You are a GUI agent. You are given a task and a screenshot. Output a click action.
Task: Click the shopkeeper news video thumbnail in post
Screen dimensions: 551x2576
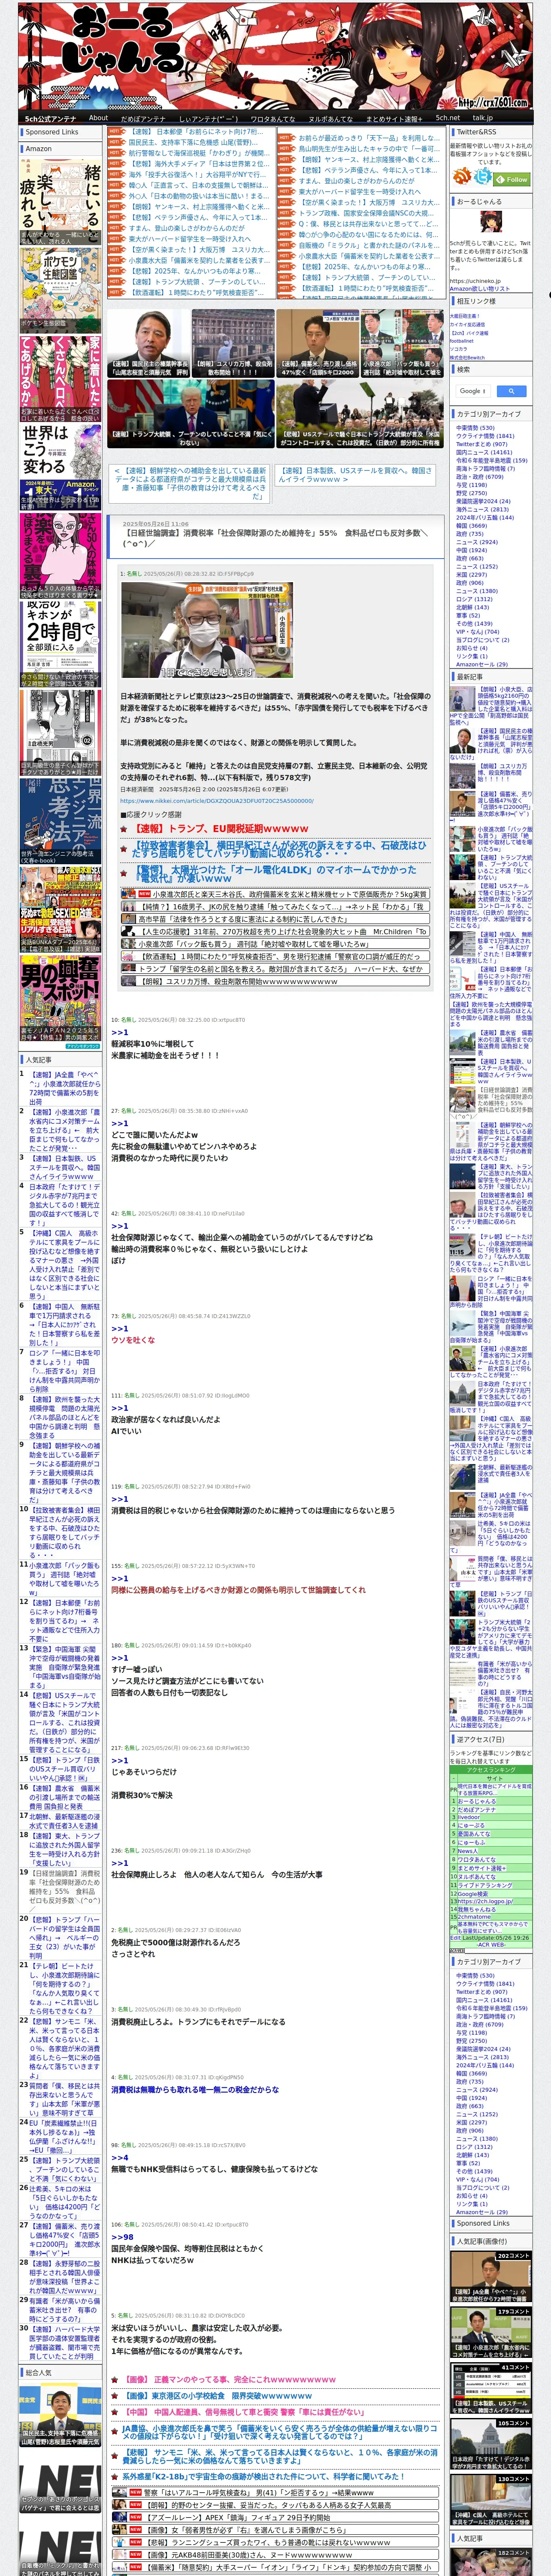[206, 630]
